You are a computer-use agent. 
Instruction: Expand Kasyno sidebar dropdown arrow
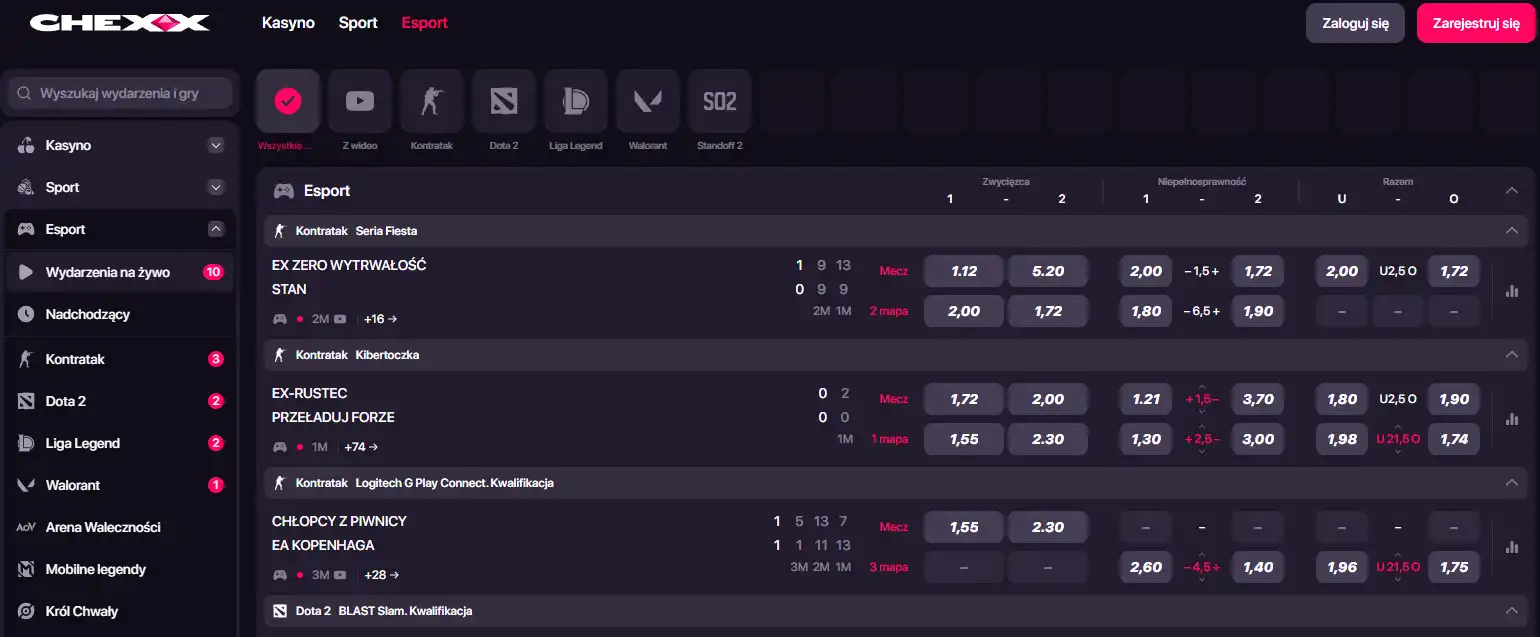[215, 145]
